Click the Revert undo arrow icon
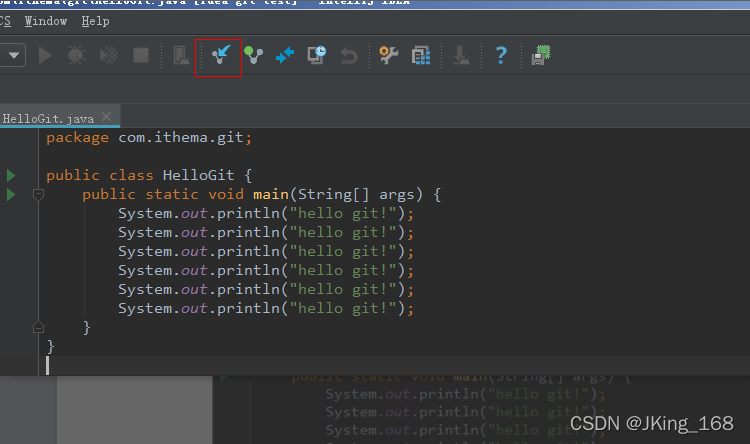 [349, 56]
